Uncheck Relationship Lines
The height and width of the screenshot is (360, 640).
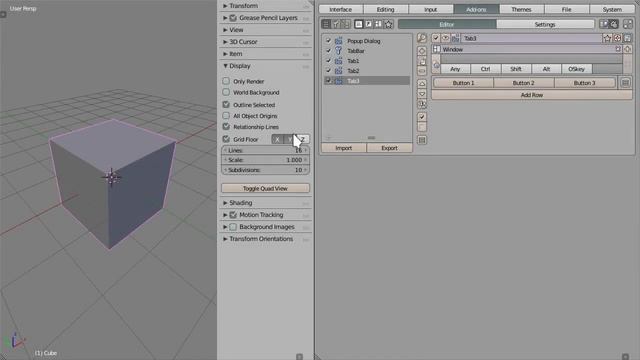tap(226, 127)
